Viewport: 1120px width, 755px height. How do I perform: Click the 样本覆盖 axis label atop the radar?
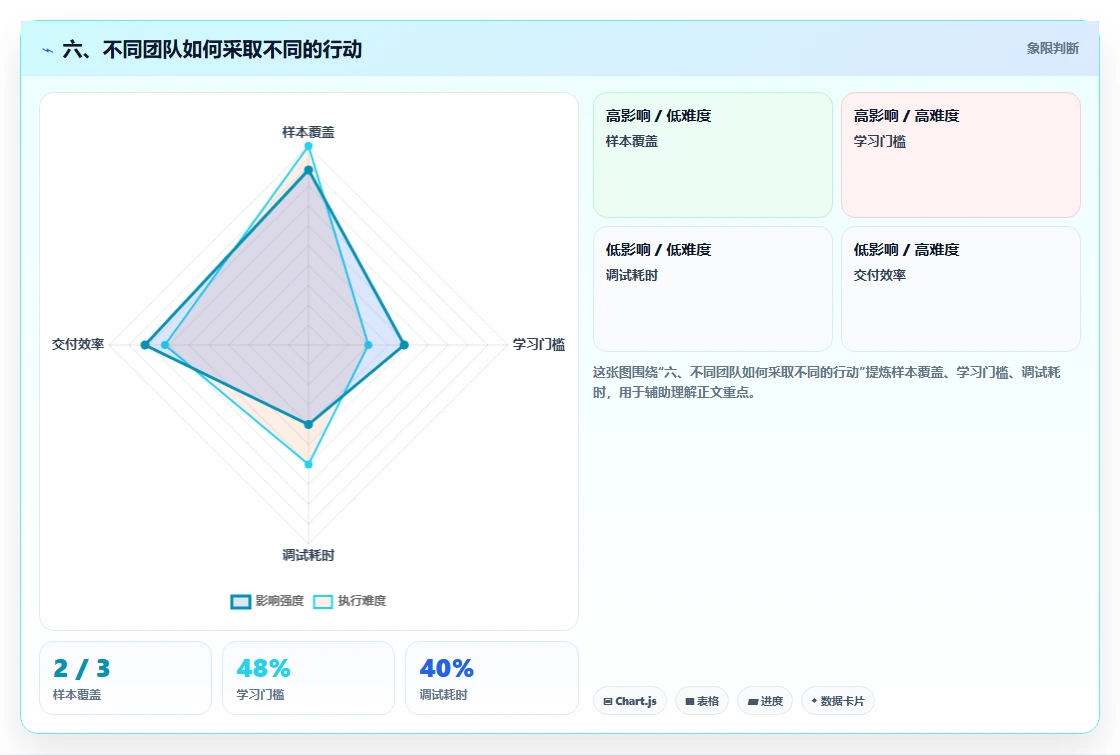tap(309, 132)
